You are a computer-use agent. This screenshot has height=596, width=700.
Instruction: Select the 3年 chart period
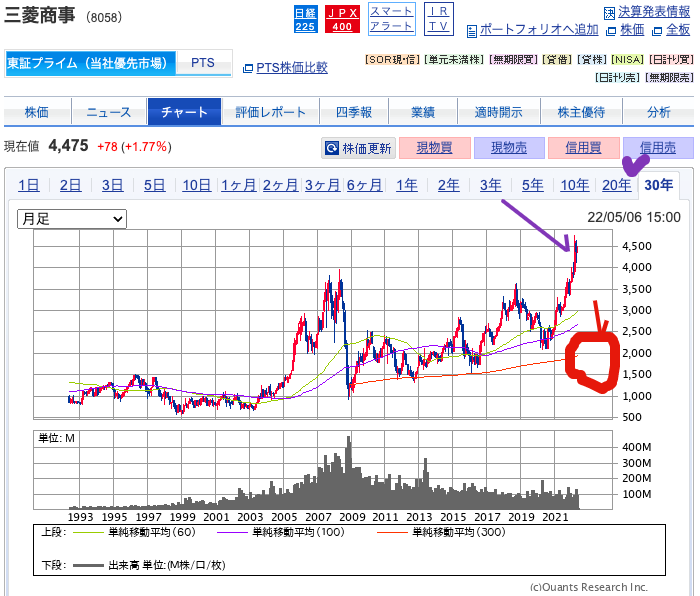(491, 185)
